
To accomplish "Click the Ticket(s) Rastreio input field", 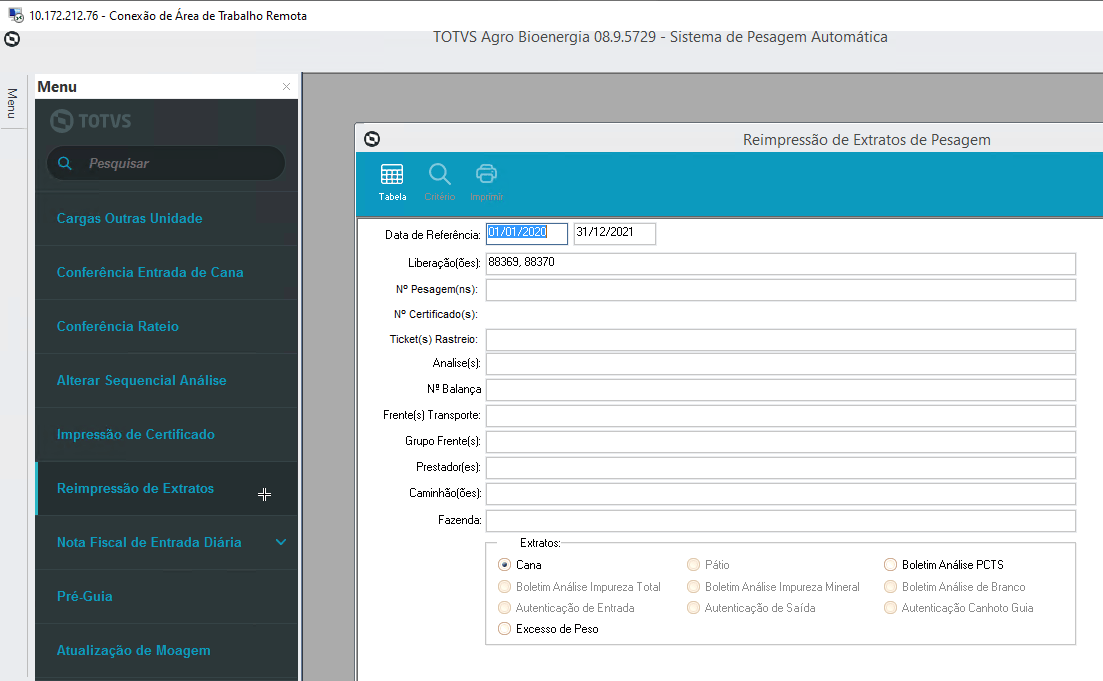I will click(781, 340).
